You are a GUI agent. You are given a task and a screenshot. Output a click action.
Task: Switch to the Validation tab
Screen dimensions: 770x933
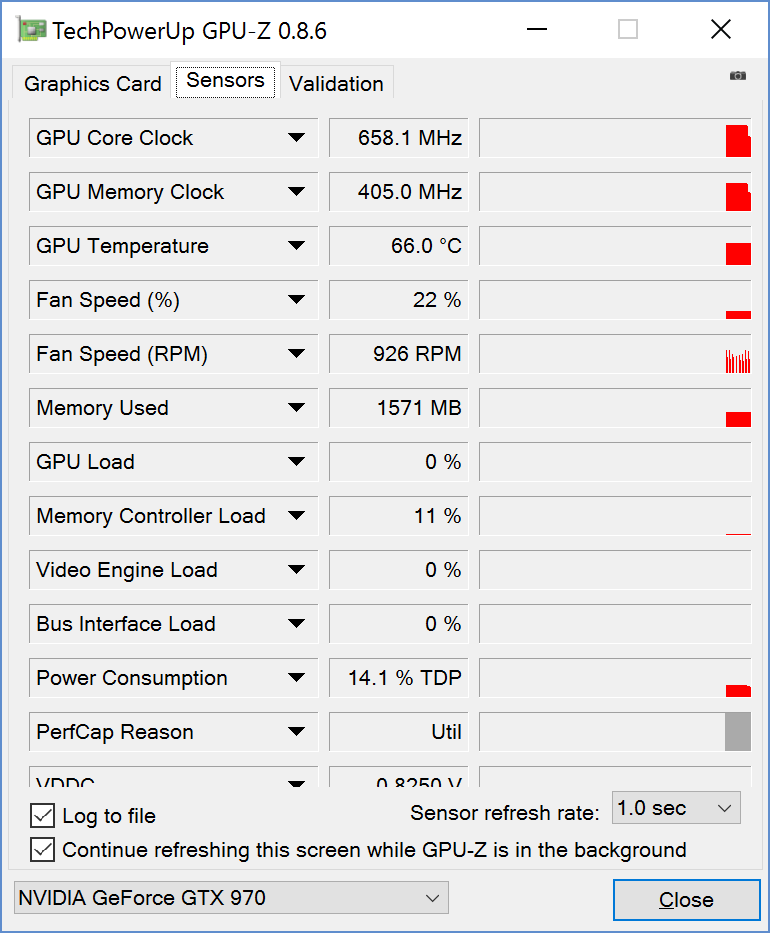(336, 83)
